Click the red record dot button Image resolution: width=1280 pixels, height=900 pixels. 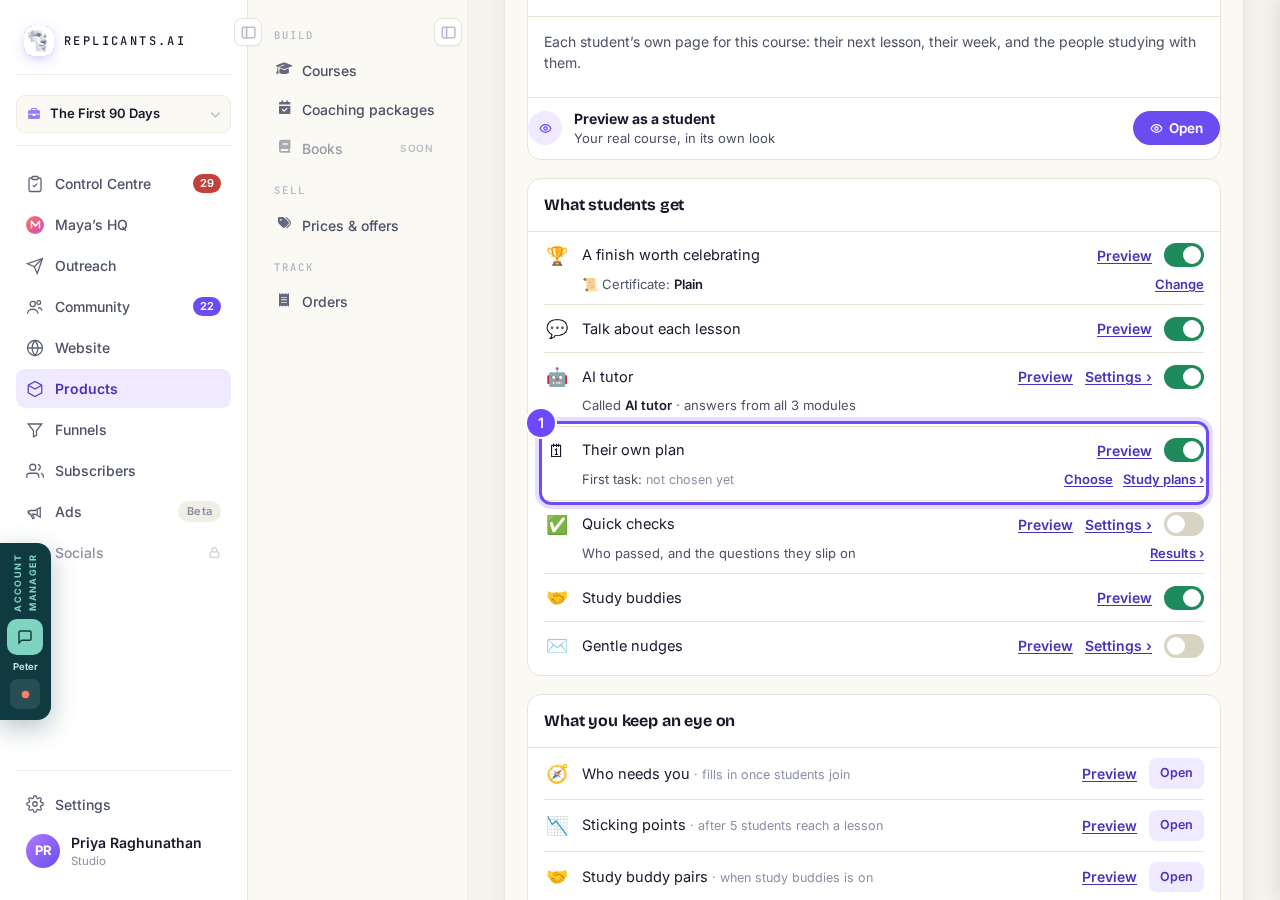tap(25, 694)
